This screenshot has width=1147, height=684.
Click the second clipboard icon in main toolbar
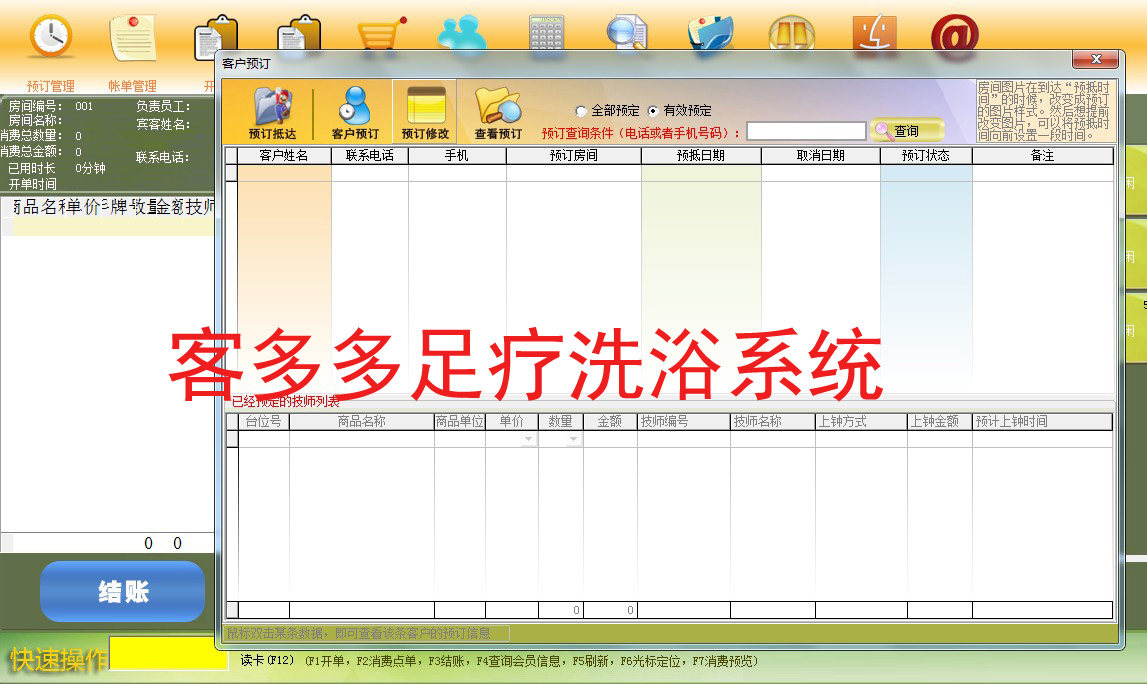(298, 34)
